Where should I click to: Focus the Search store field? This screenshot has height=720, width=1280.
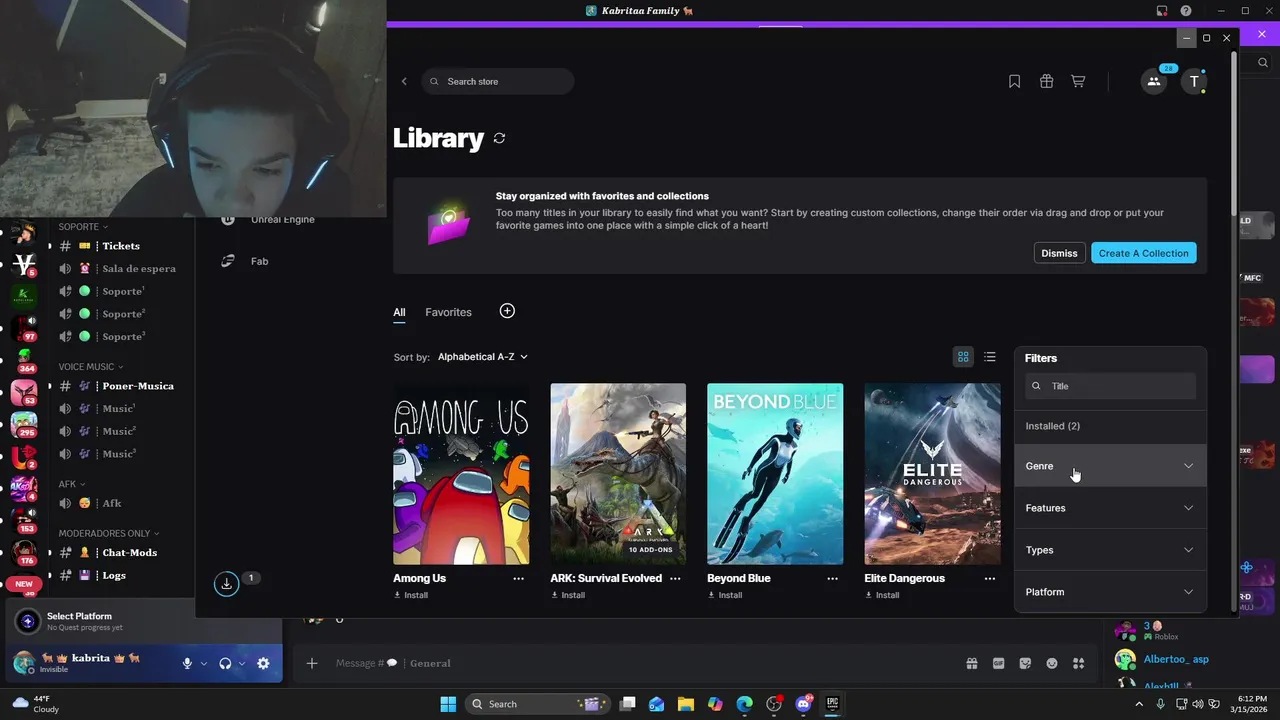tap(498, 81)
